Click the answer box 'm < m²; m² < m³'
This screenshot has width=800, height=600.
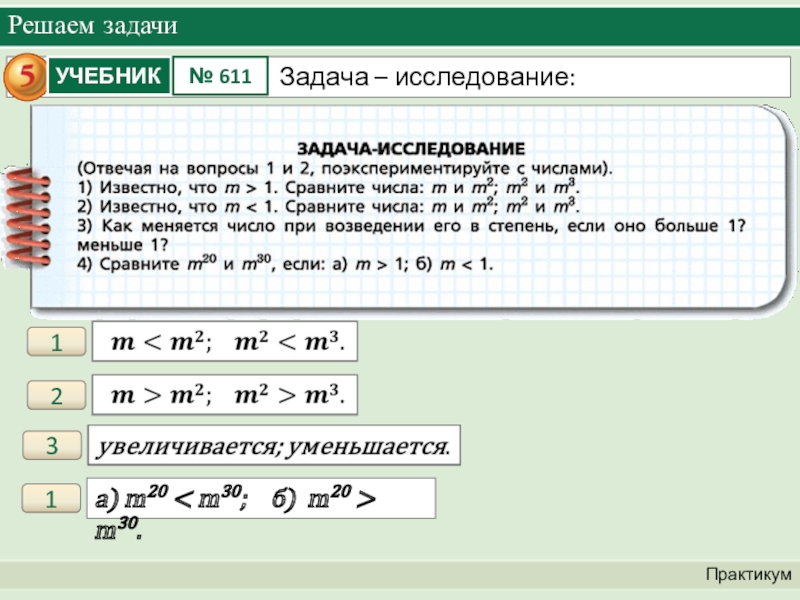coord(225,343)
